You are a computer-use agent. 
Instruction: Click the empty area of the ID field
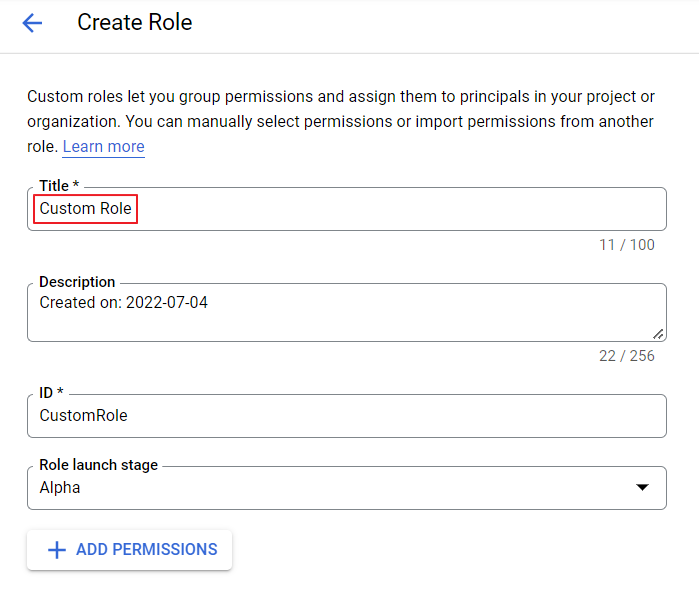(400, 416)
